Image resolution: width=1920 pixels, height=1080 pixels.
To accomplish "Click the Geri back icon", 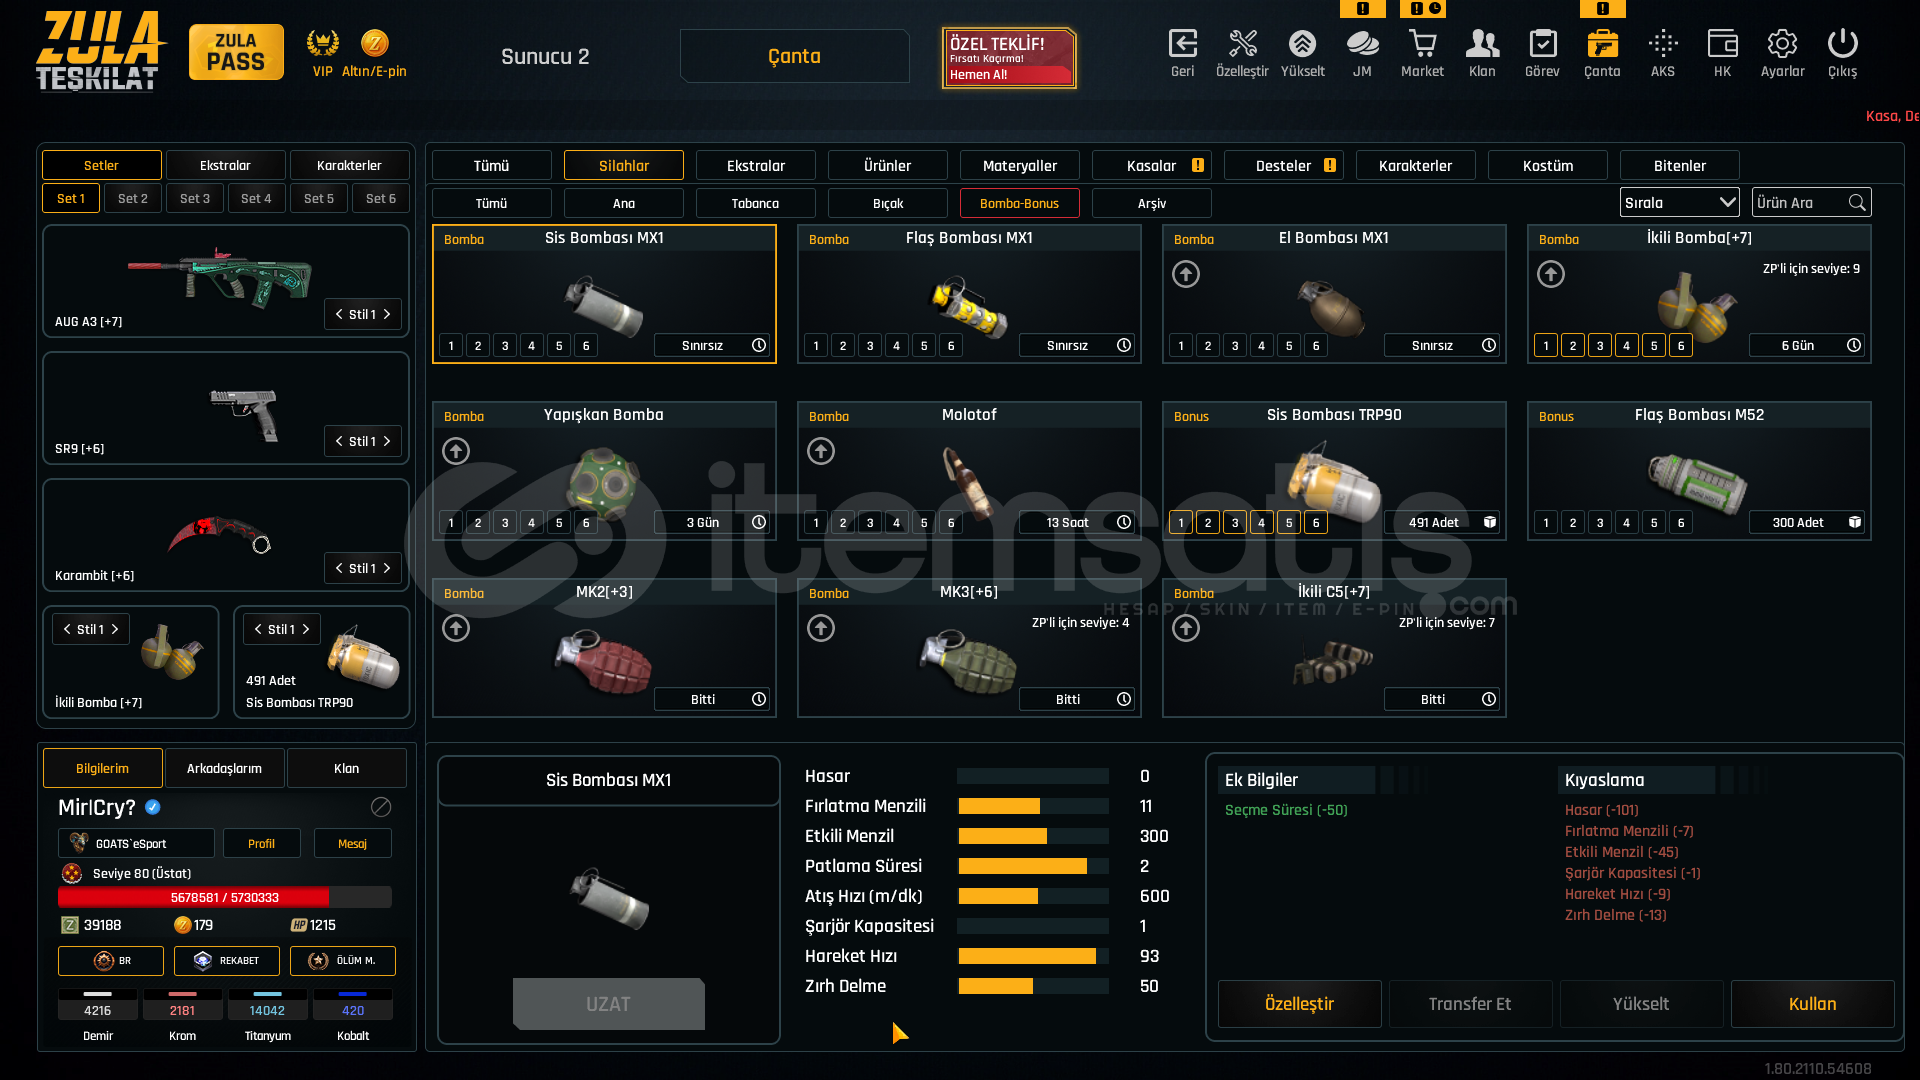I will (1182, 44).
